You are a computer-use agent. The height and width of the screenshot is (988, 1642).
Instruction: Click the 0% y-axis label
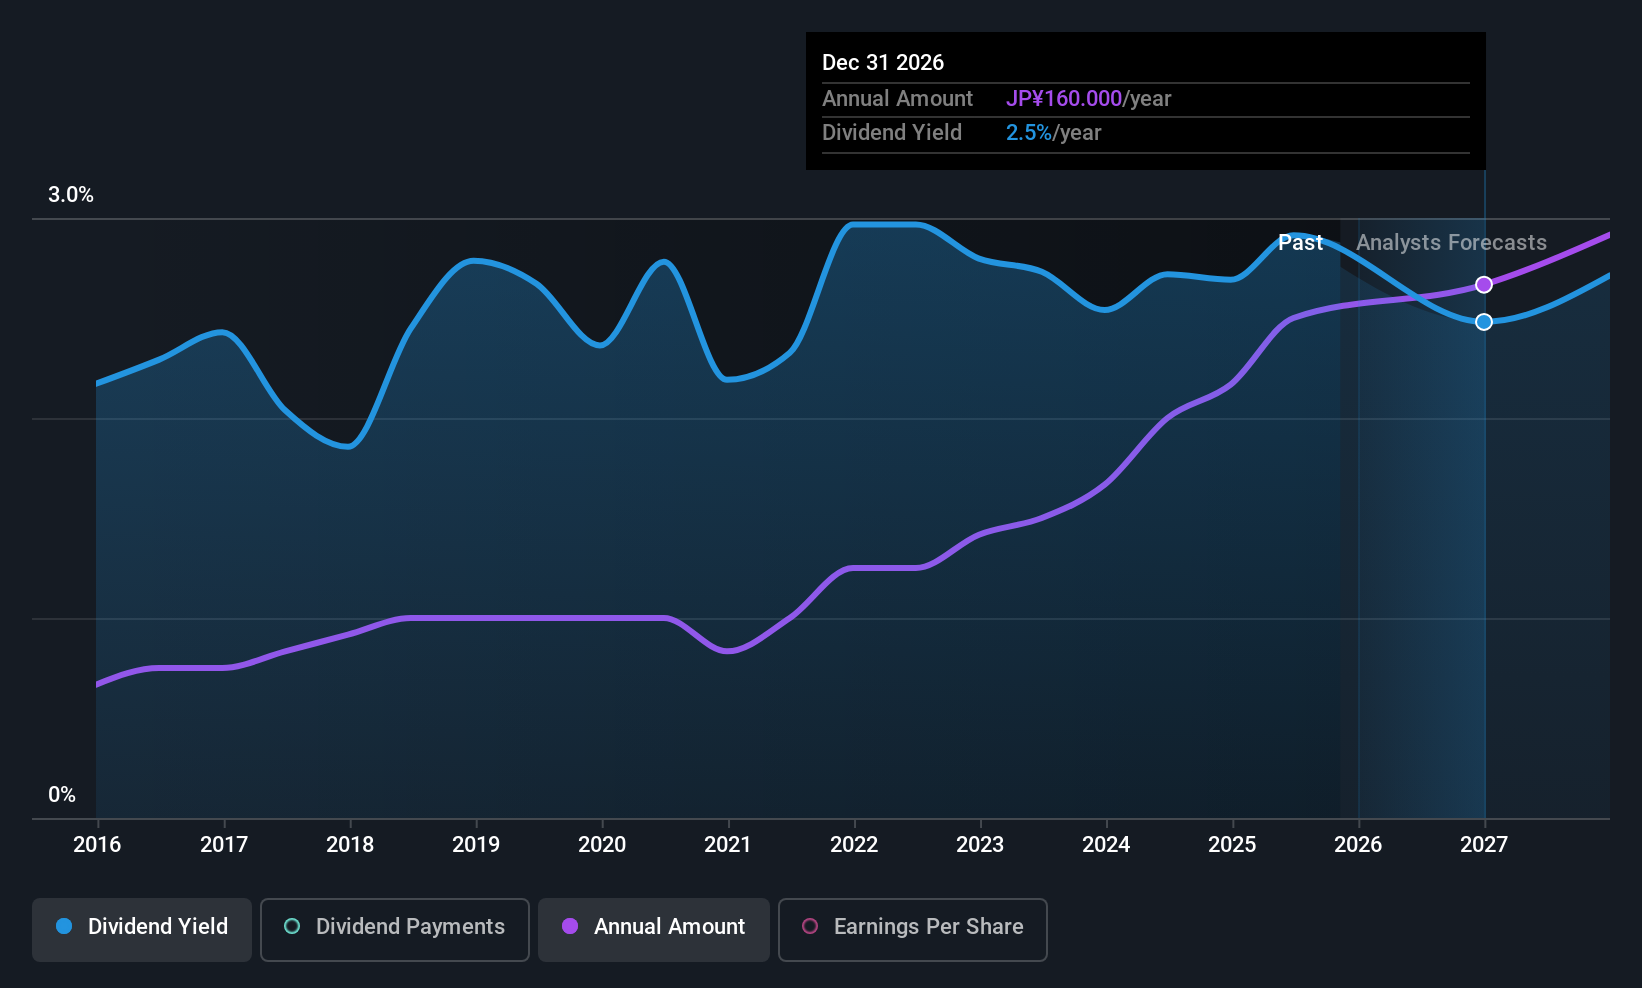pos(62,795)
